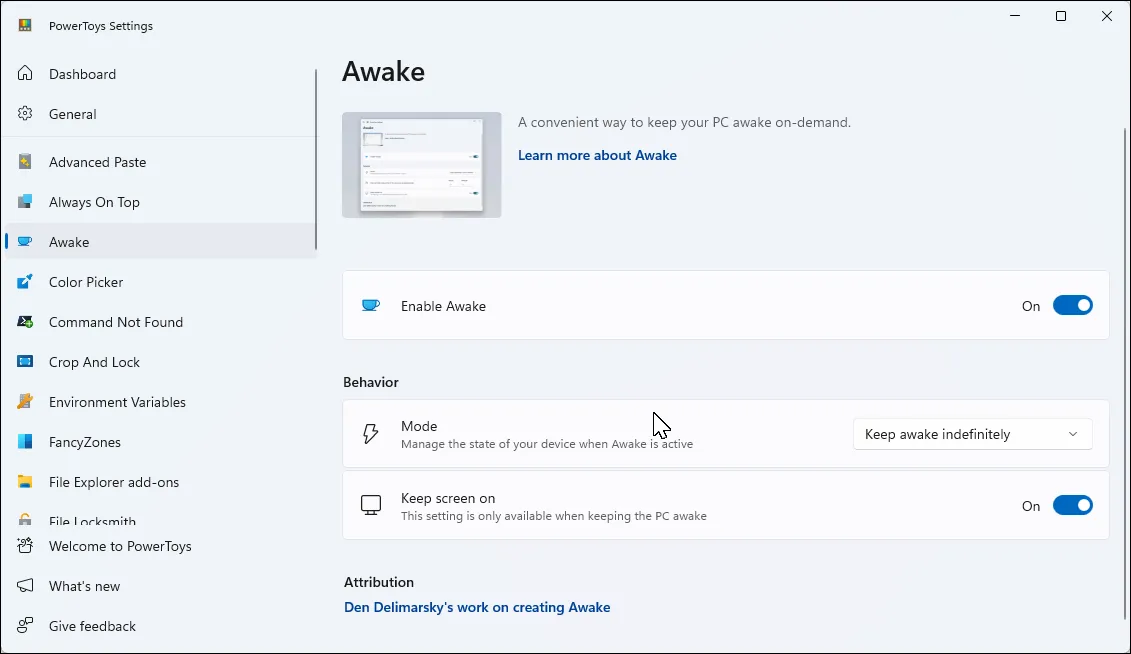
Task: Click the Awake coffee cup sidebar icon
Action: coord(25,242)
